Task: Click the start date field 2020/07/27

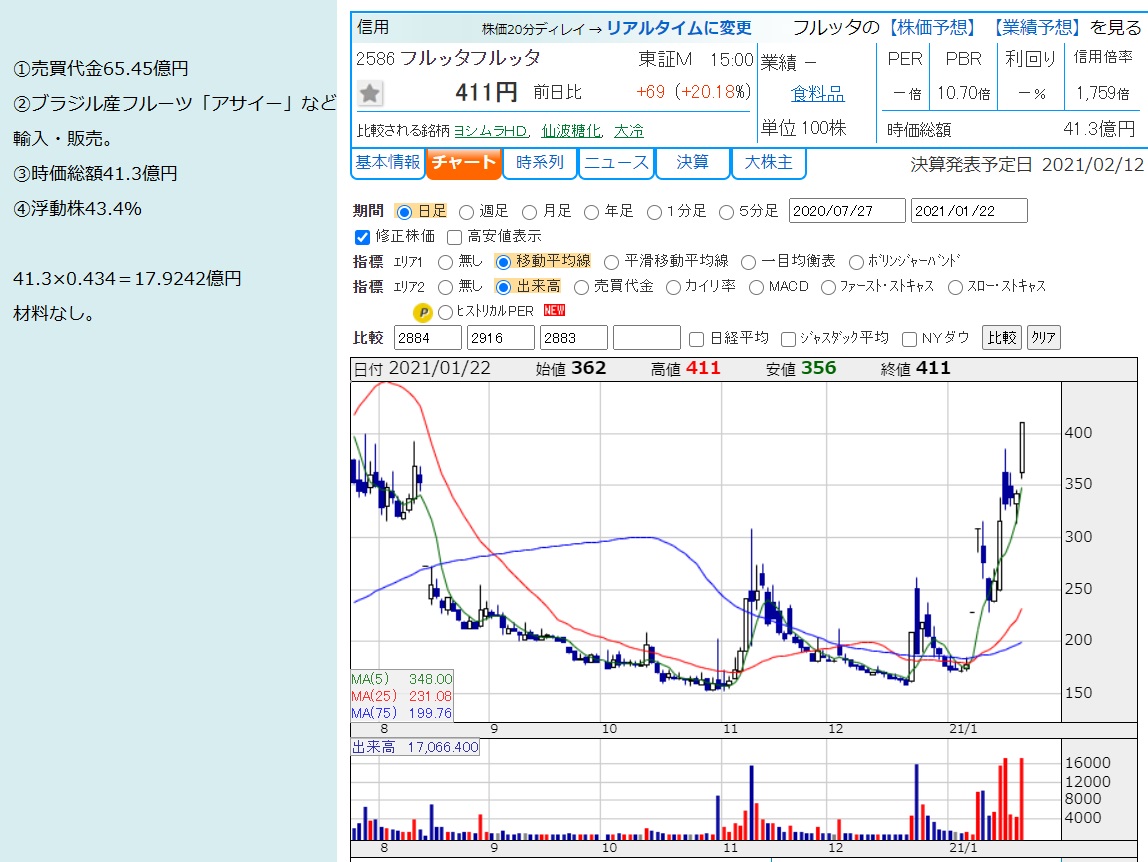Action: click(x=847, y=211)
